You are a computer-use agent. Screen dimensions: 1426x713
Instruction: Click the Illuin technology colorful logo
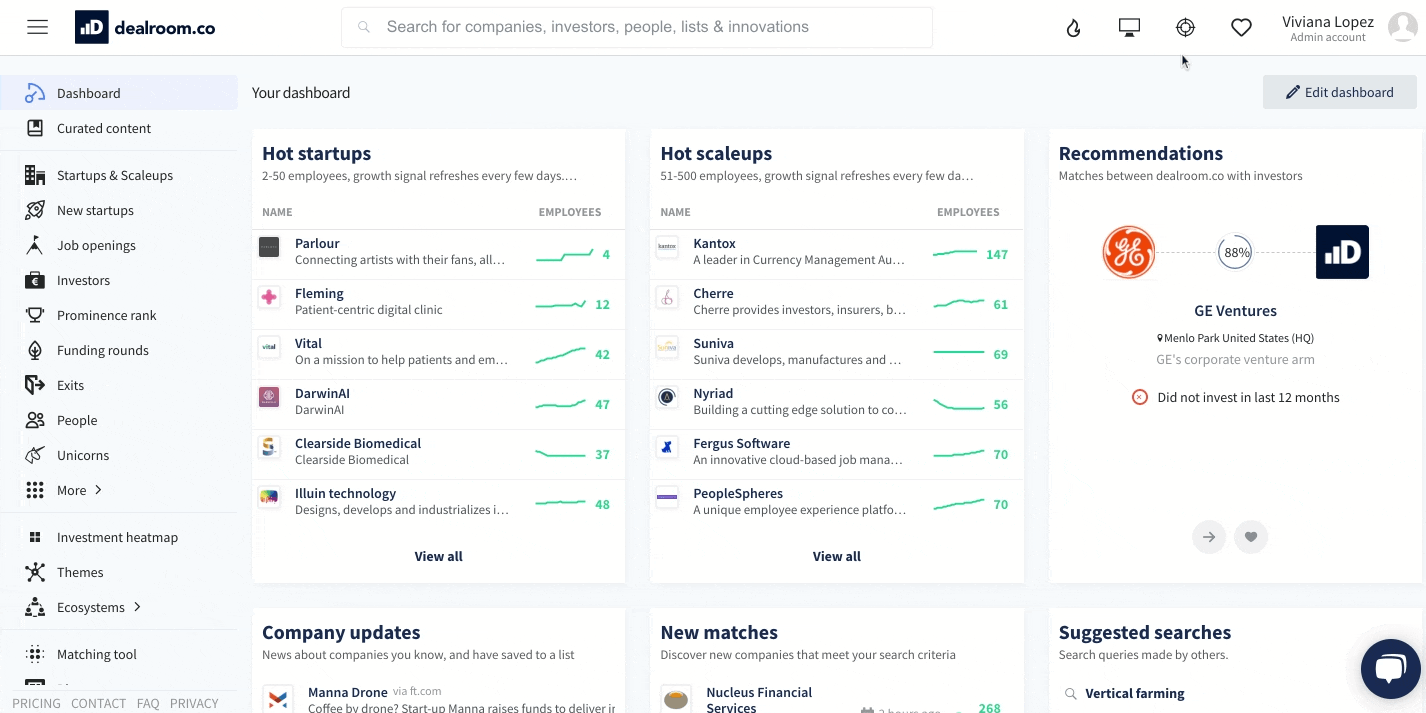[x=269, y=497]
